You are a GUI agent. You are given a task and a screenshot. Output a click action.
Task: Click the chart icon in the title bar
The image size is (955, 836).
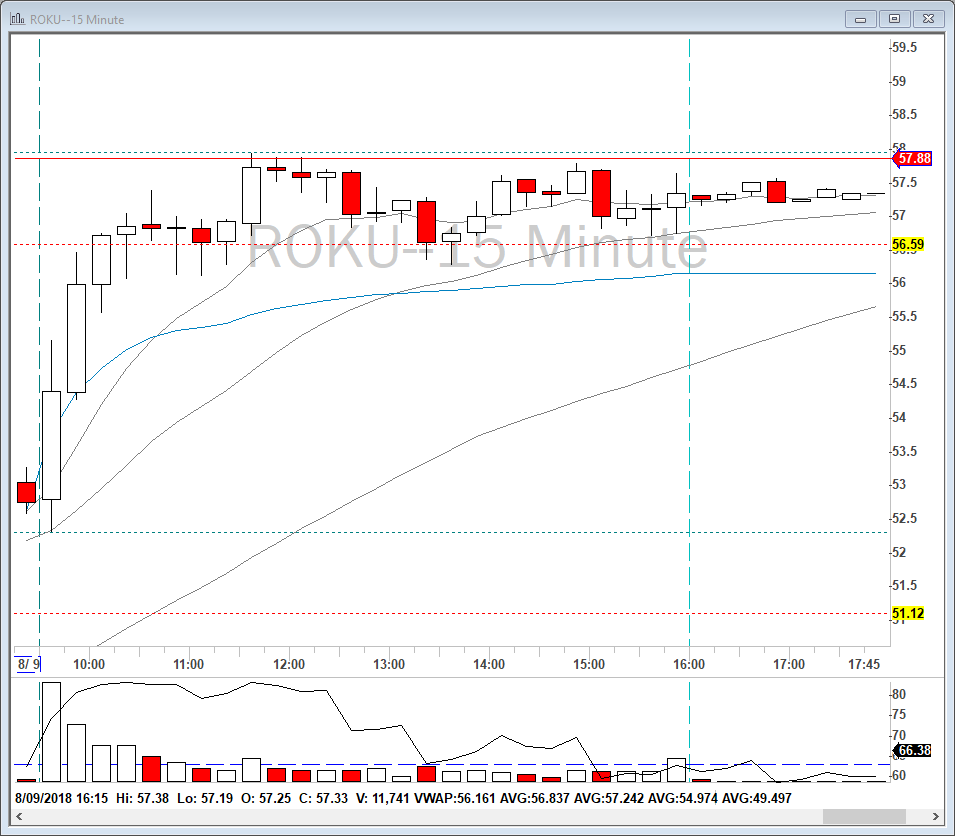tap(17, 19)
